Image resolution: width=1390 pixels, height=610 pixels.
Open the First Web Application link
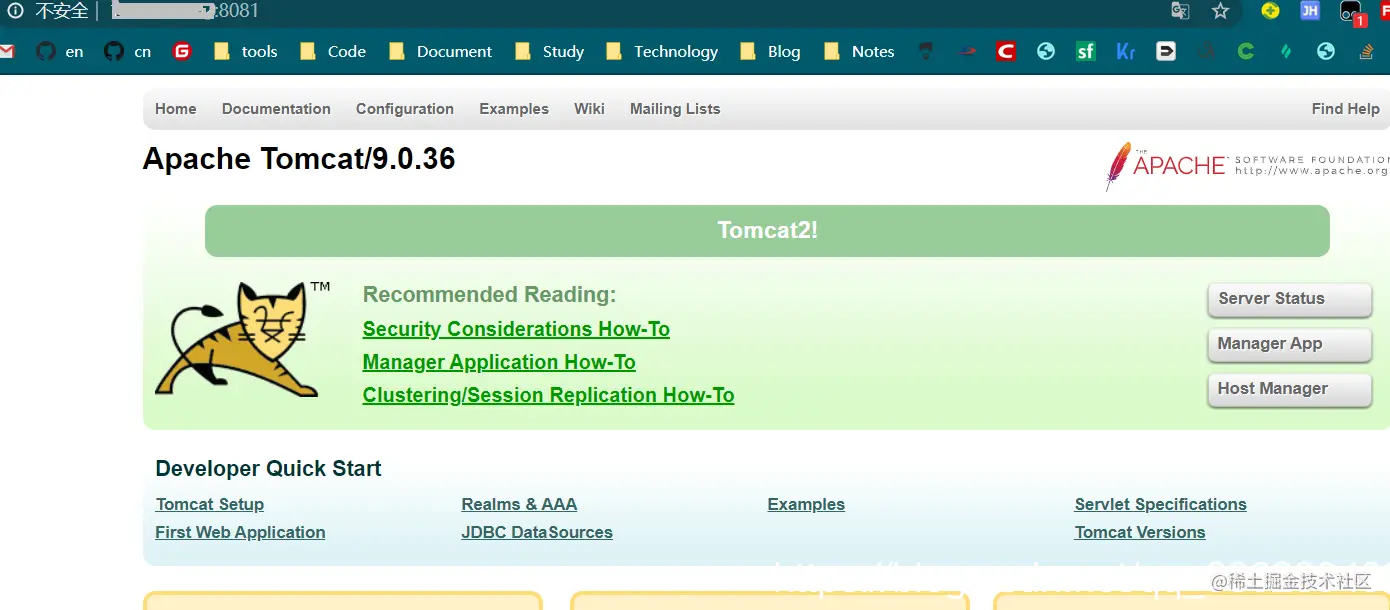click(240, 533)
